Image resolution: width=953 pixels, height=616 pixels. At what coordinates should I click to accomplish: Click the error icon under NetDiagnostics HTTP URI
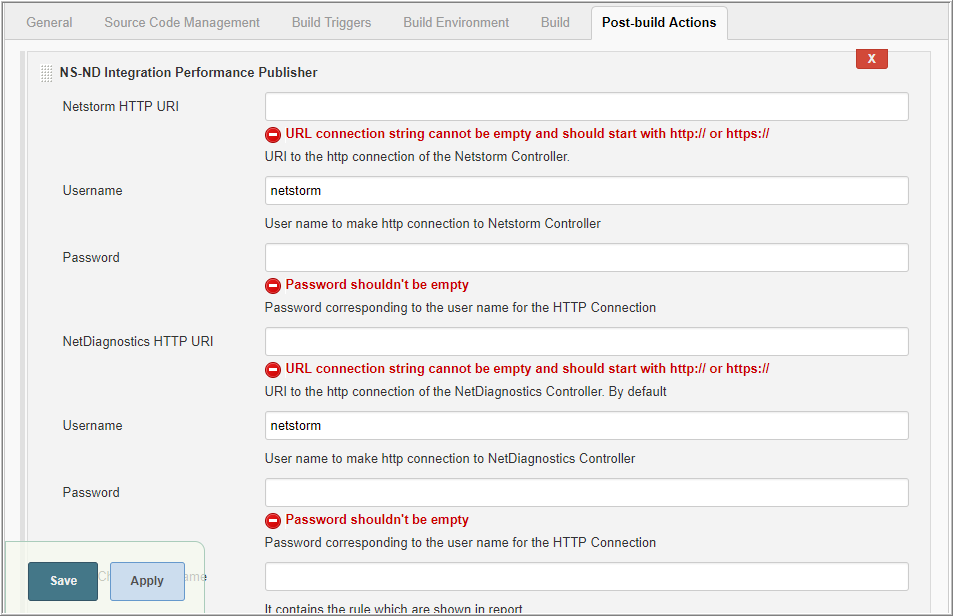273,369
